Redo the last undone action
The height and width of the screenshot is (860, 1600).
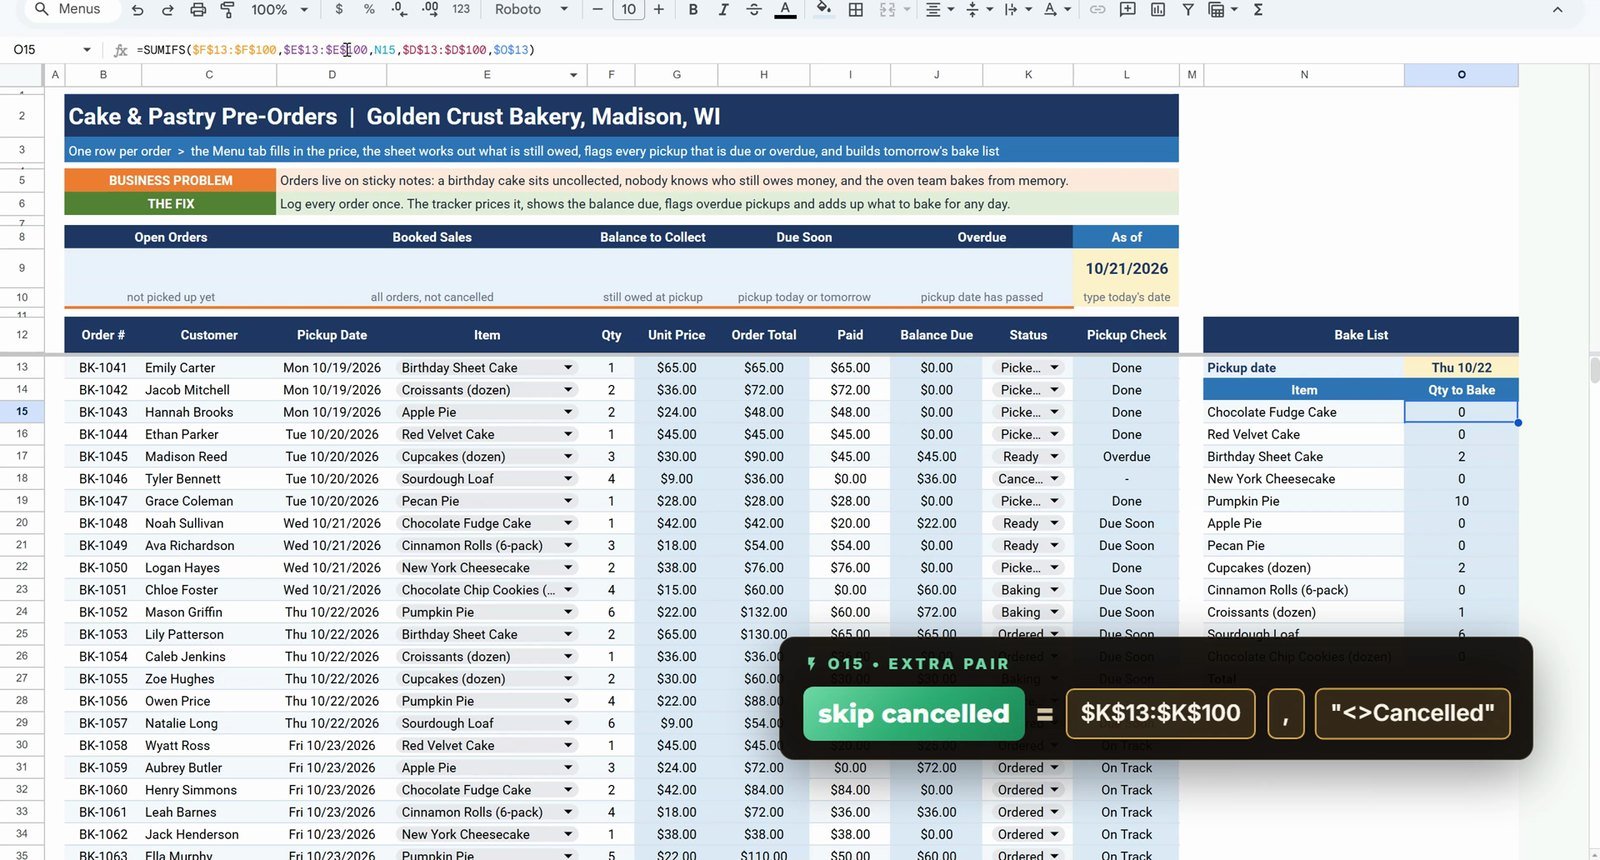pyautogui.click(x=168, y=10)
